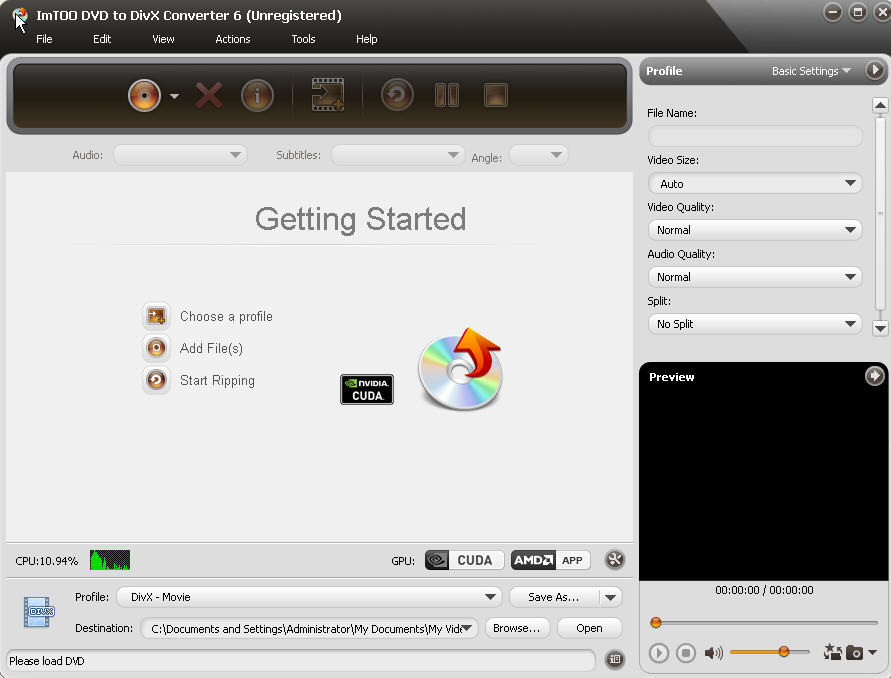Click the Choose a profile link text
Viewport: 891px width, 678px height.
point(226,316)
